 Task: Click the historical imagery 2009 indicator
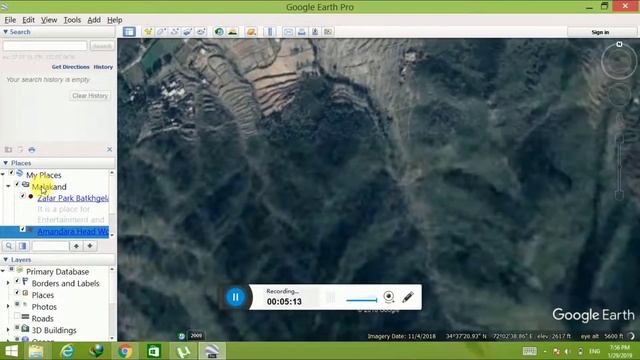coord(196,336)
